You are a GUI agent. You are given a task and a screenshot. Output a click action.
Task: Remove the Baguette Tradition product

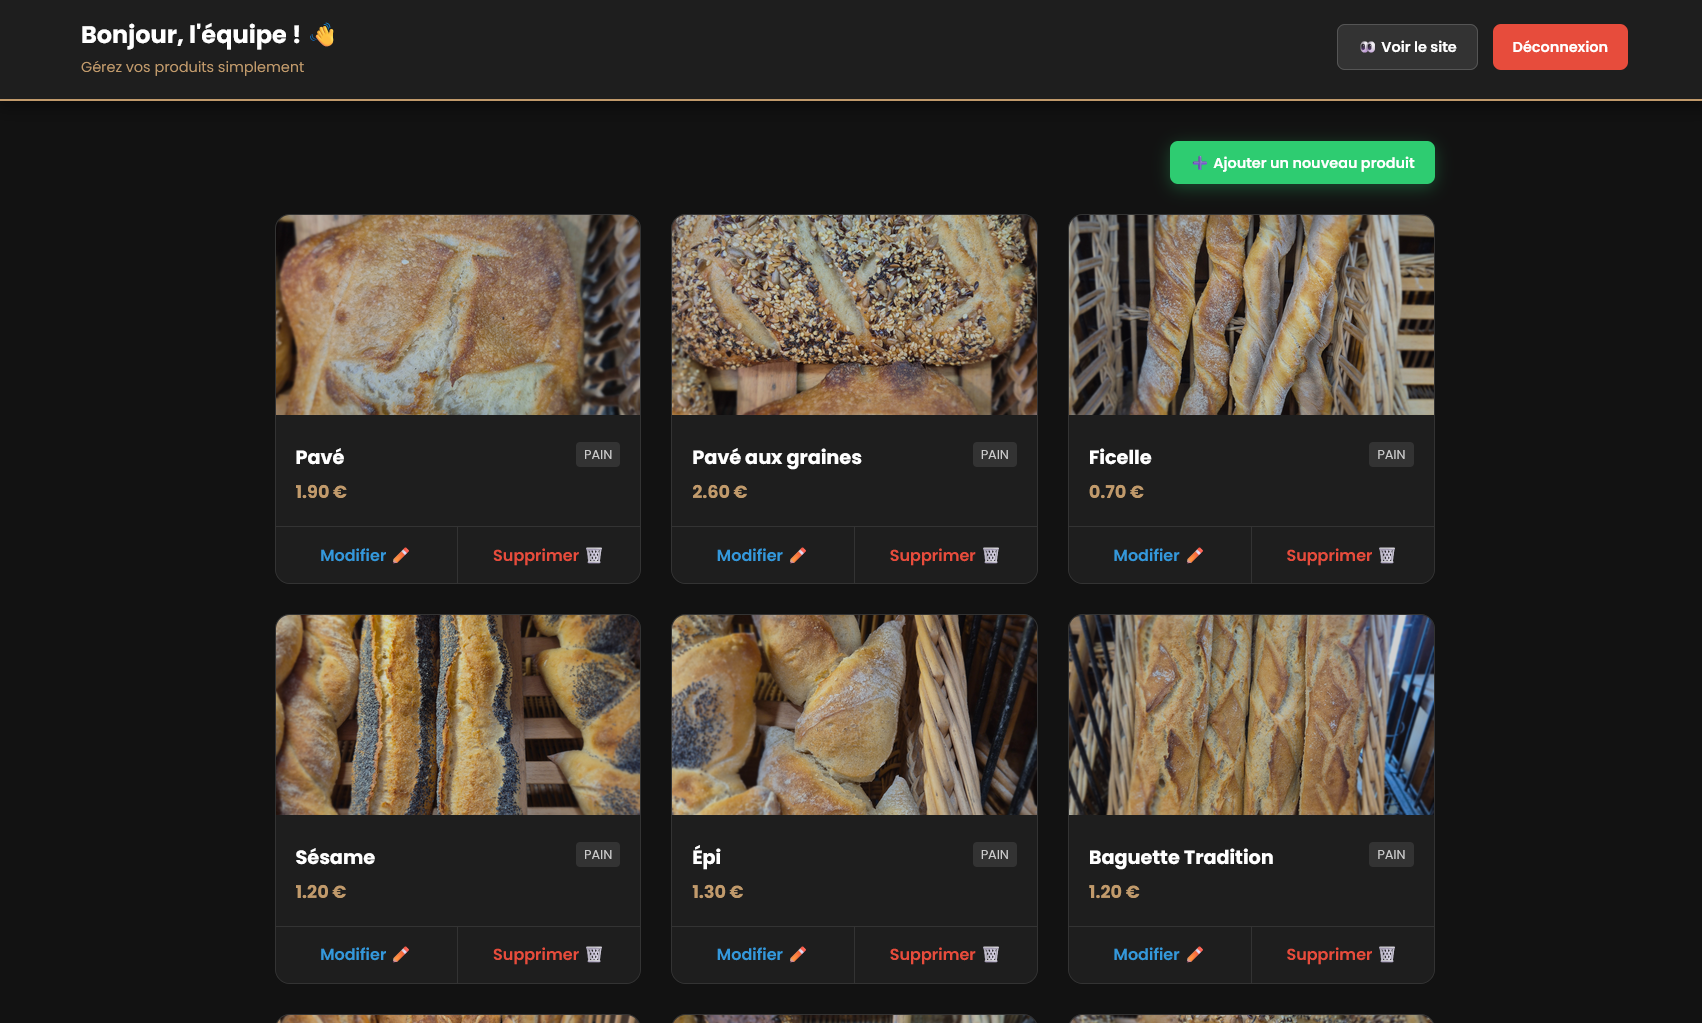[x=1342, y=954]
